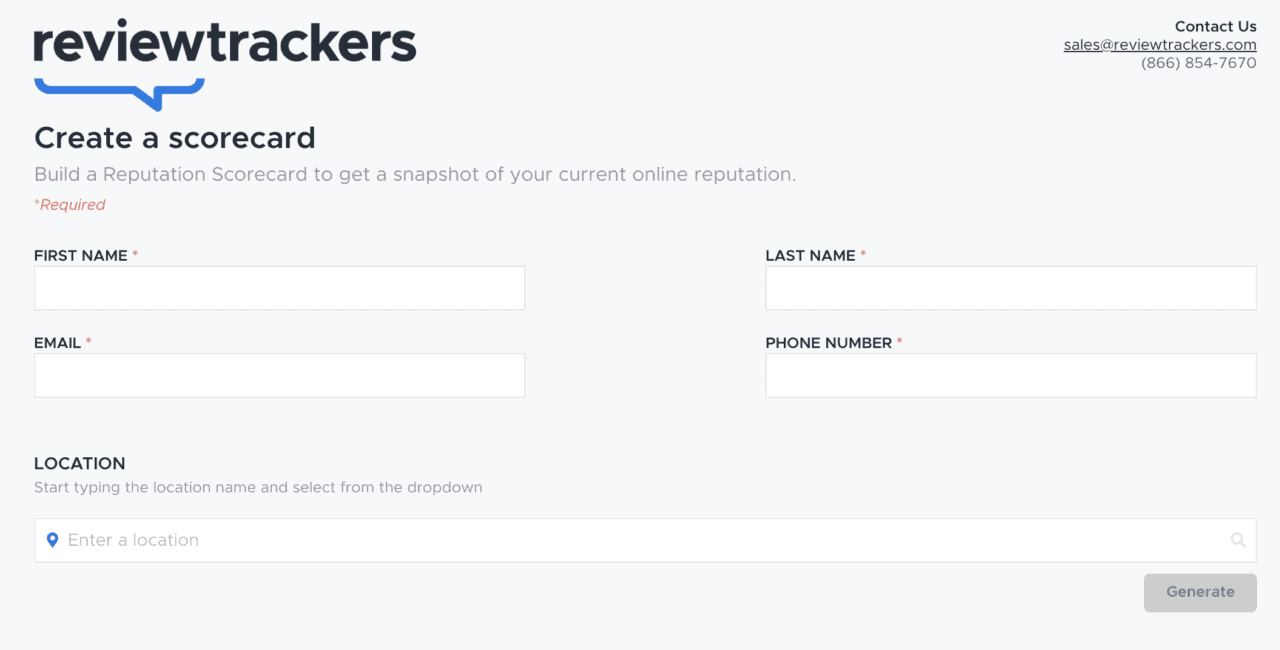Click the magnifier search icon in location field
This screenshot has width=1280, height=650.
(x=1238, y=540)
